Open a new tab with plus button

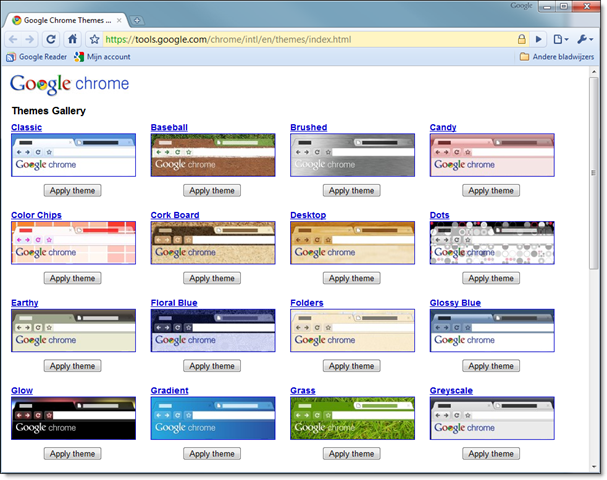coord(137,21)
